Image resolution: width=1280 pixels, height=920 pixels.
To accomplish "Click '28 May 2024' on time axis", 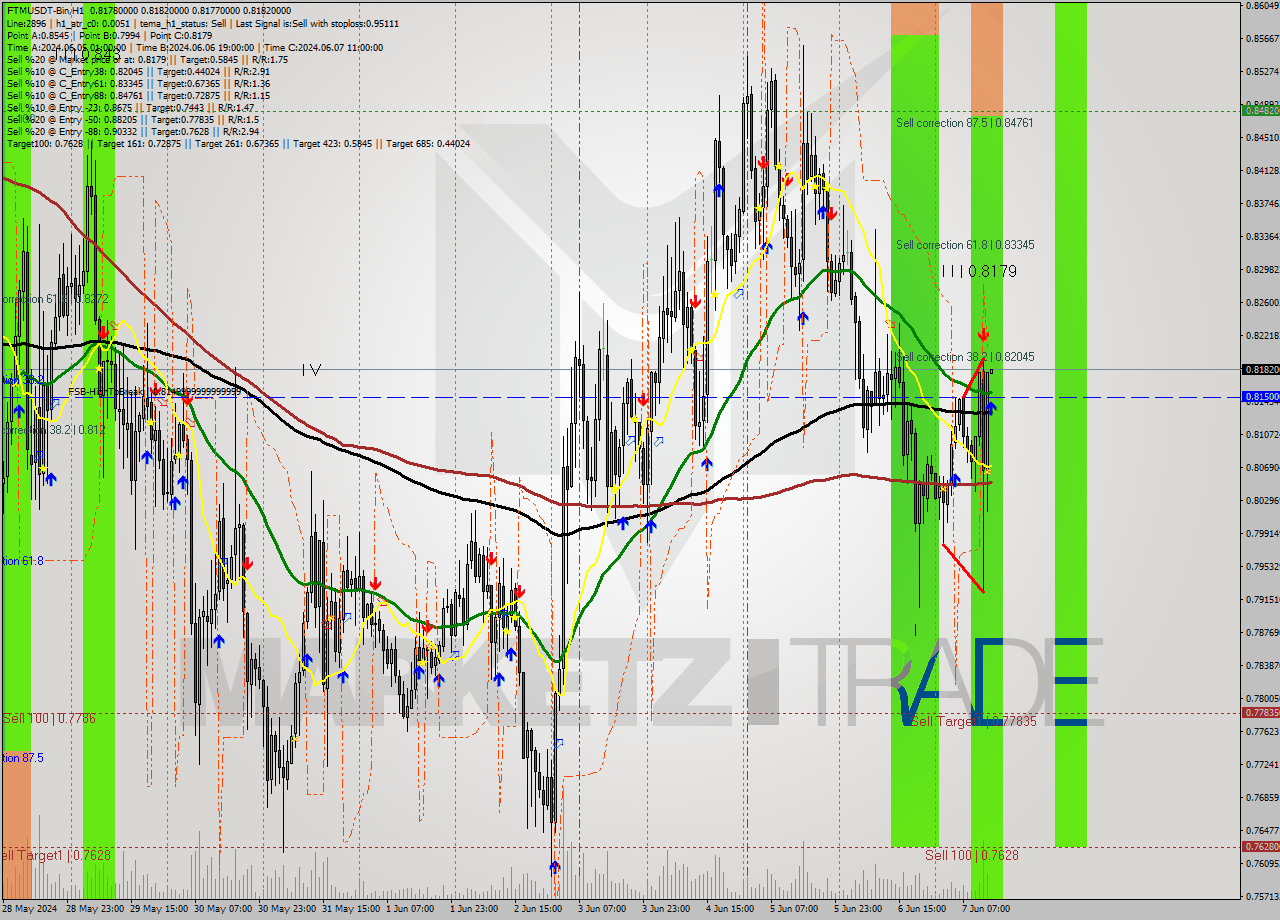I will [30, 909].
